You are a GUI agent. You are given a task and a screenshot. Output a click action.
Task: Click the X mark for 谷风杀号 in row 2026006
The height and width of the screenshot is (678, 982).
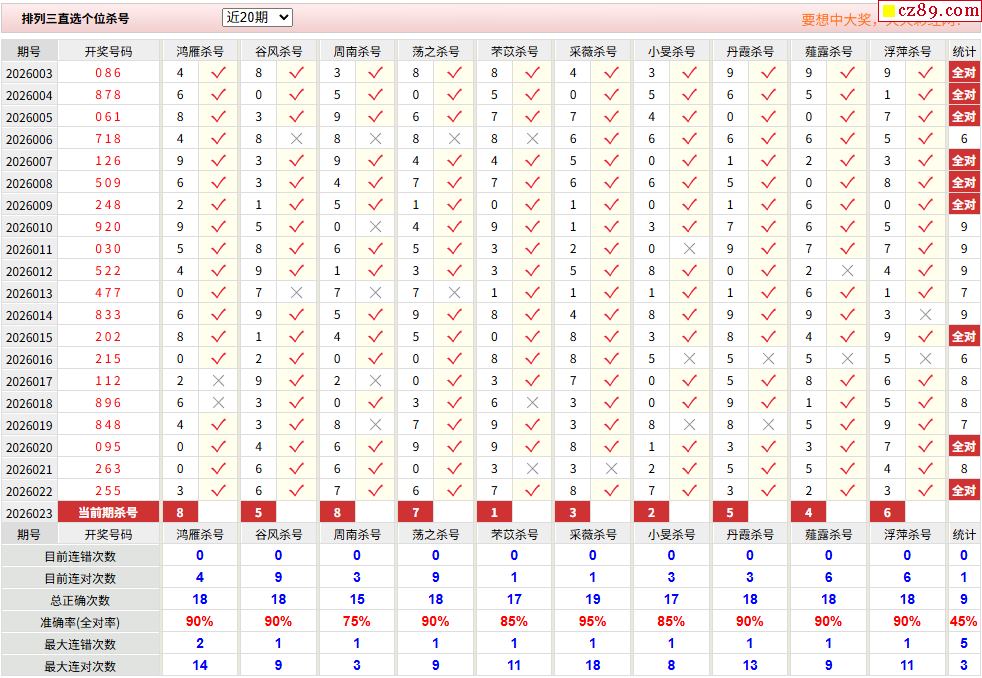click(297, 139)
